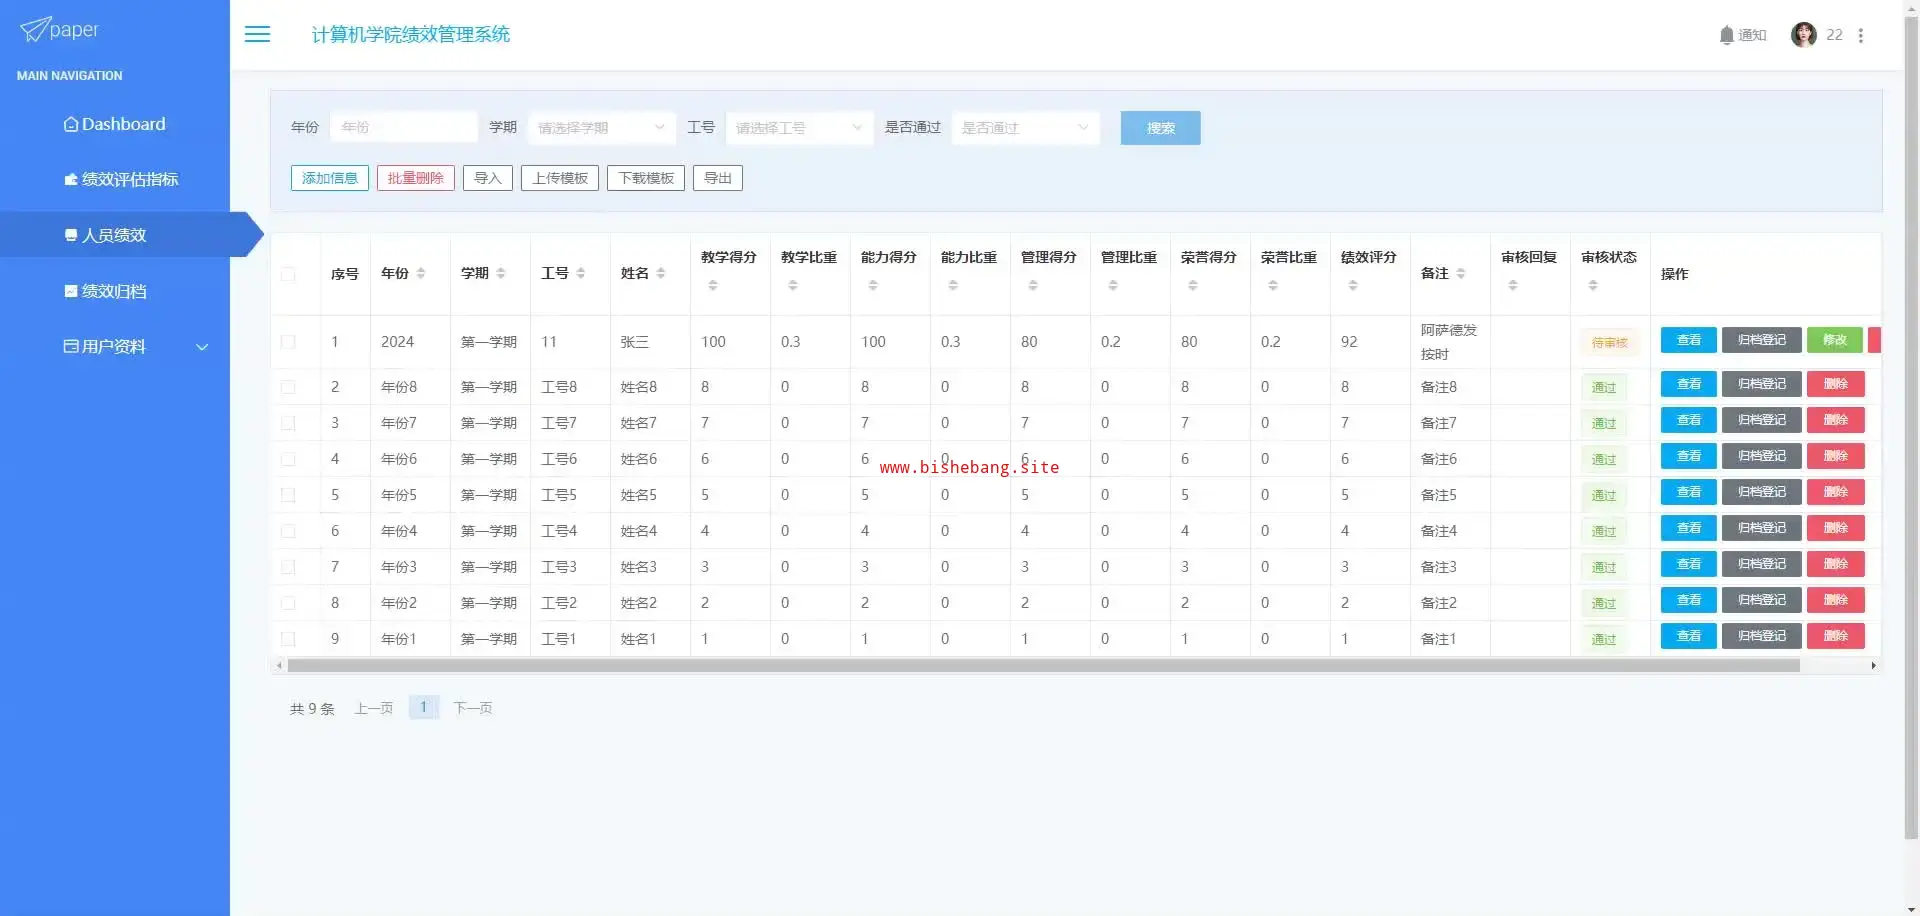Sort by 工号 column sort icon

coord(581,273)
